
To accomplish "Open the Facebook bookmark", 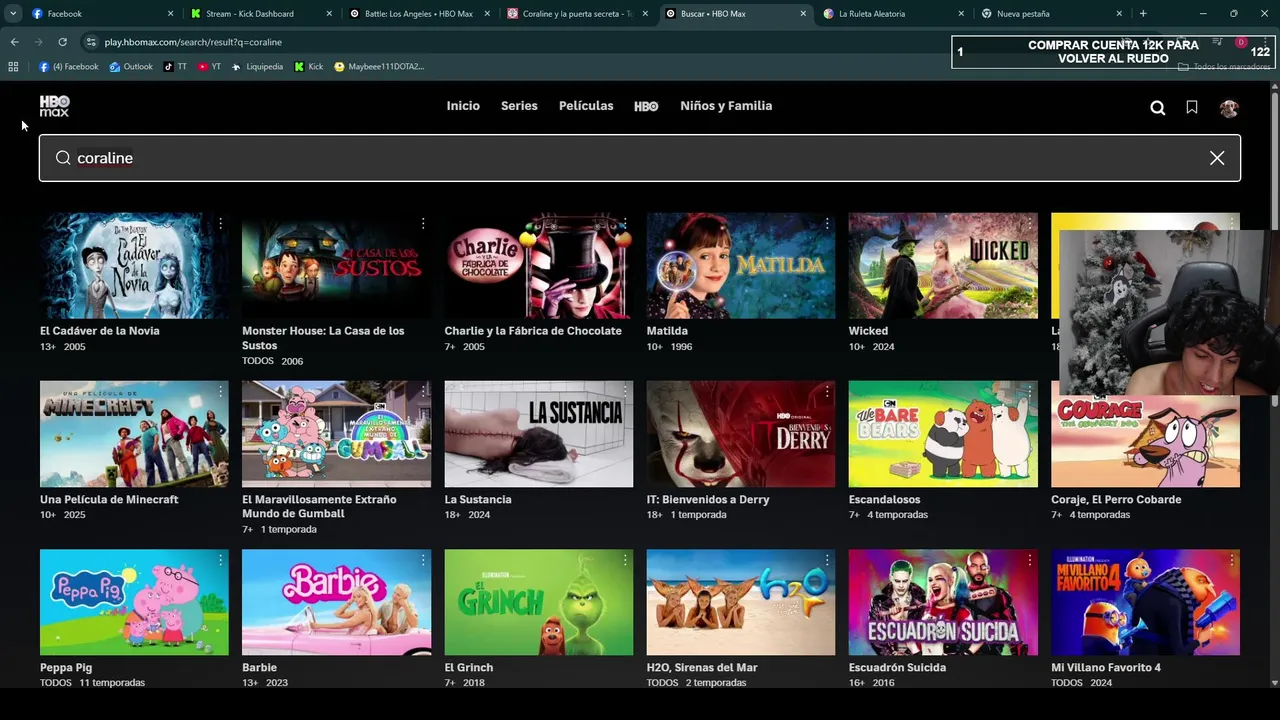I will tap(69, 66).
